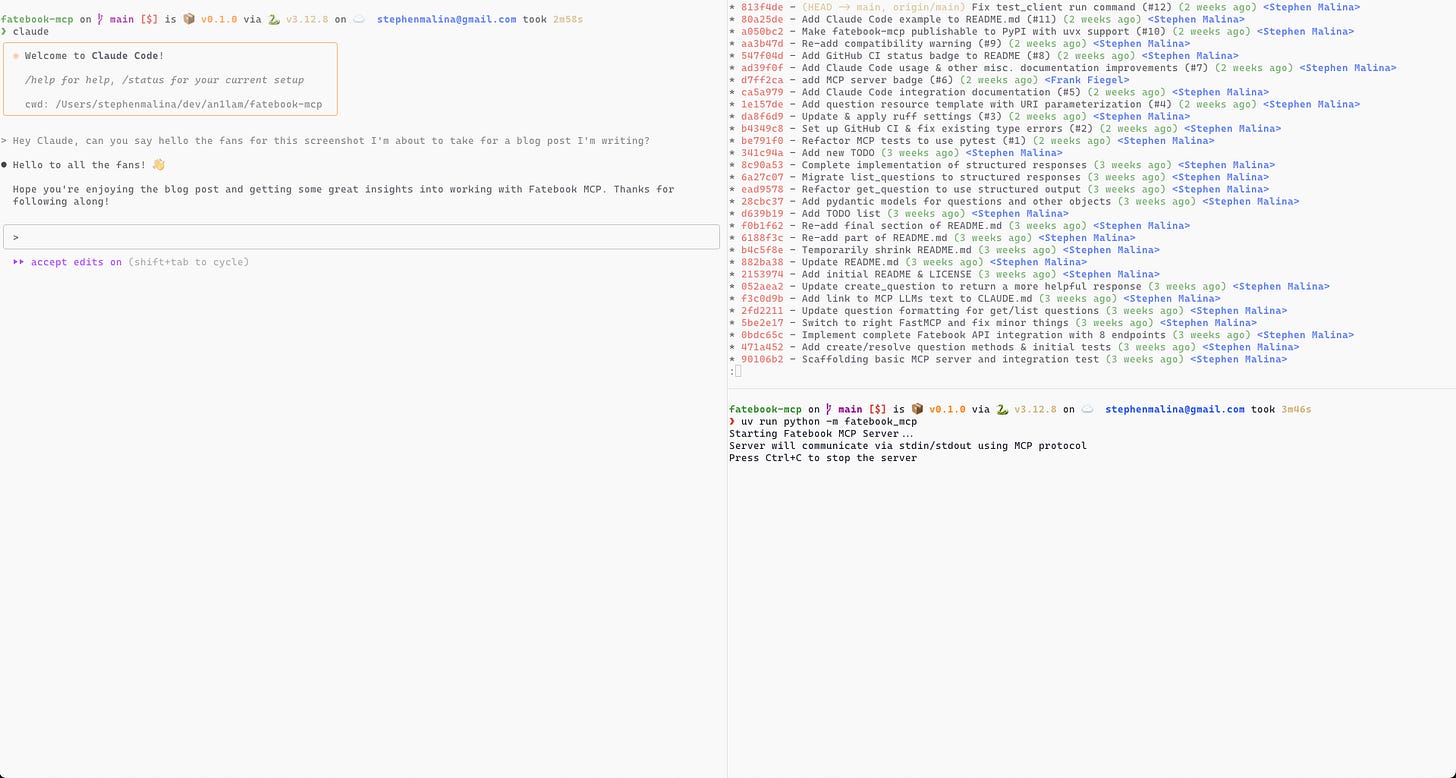Viewport: 1456px width, 778px height.
Task: Click 'Add GitHub CI status badge to README' commit
Action: [926, 56]
